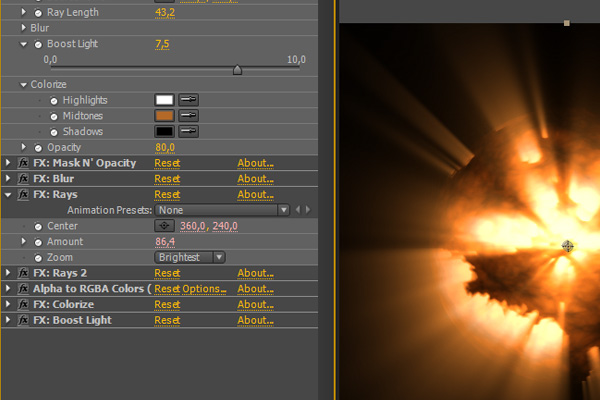Reset the FX: Colorize effect
This screenshot has width=600, height=400.
click(167, 305)
